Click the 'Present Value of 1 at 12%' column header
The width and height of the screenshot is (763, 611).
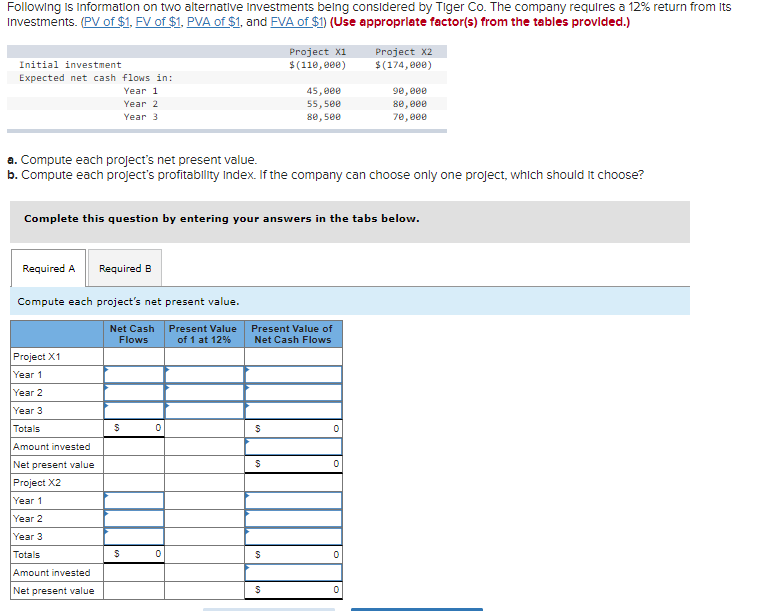pos(203,334)
